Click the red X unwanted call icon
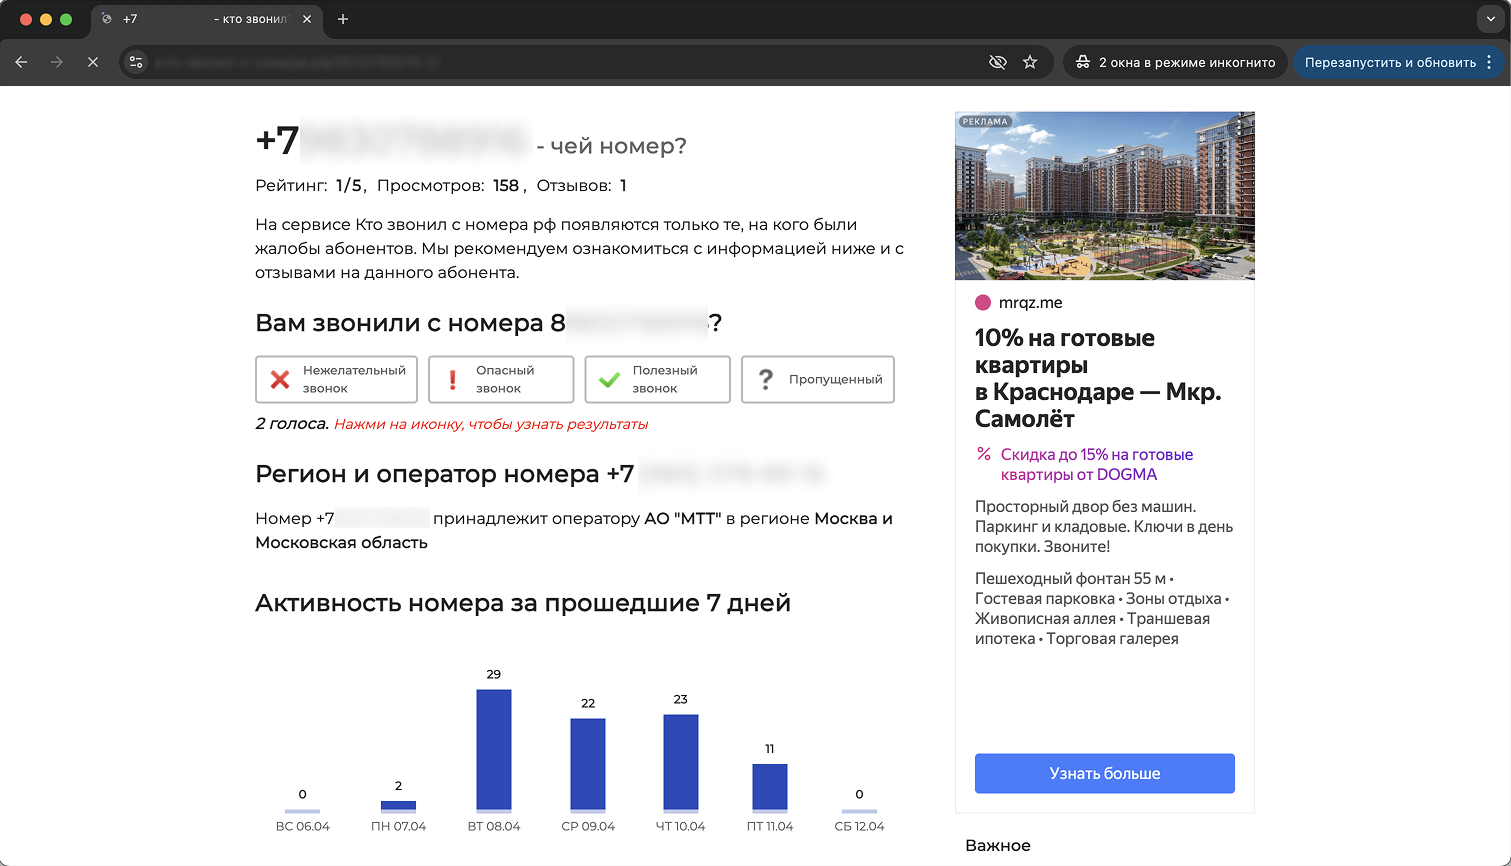The width and height of the screenshot is (1511, 866). 280,380
